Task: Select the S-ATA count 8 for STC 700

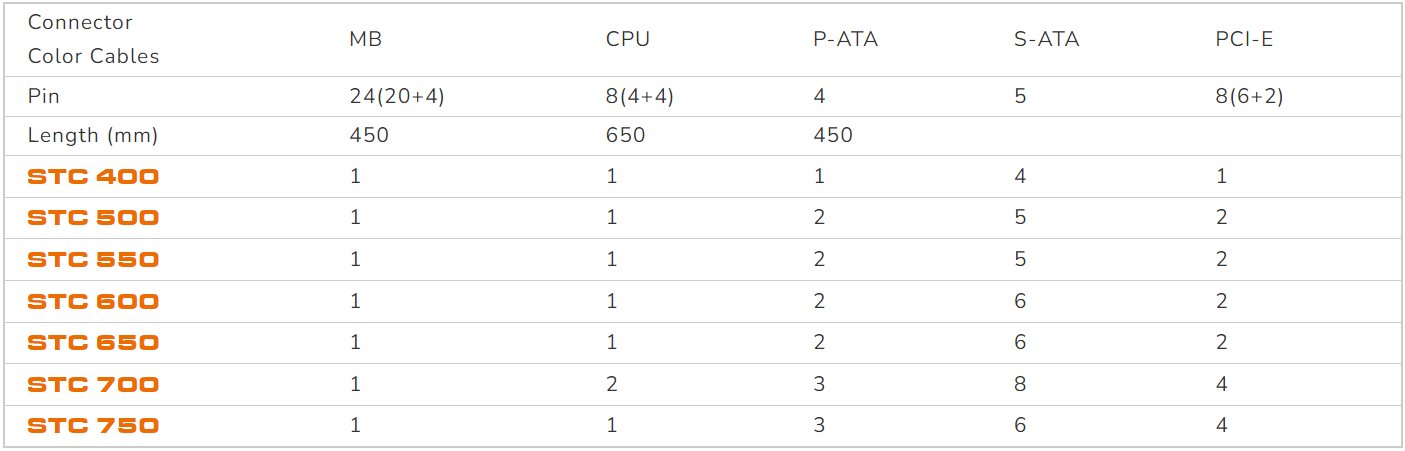Action: coord(1020,384)
